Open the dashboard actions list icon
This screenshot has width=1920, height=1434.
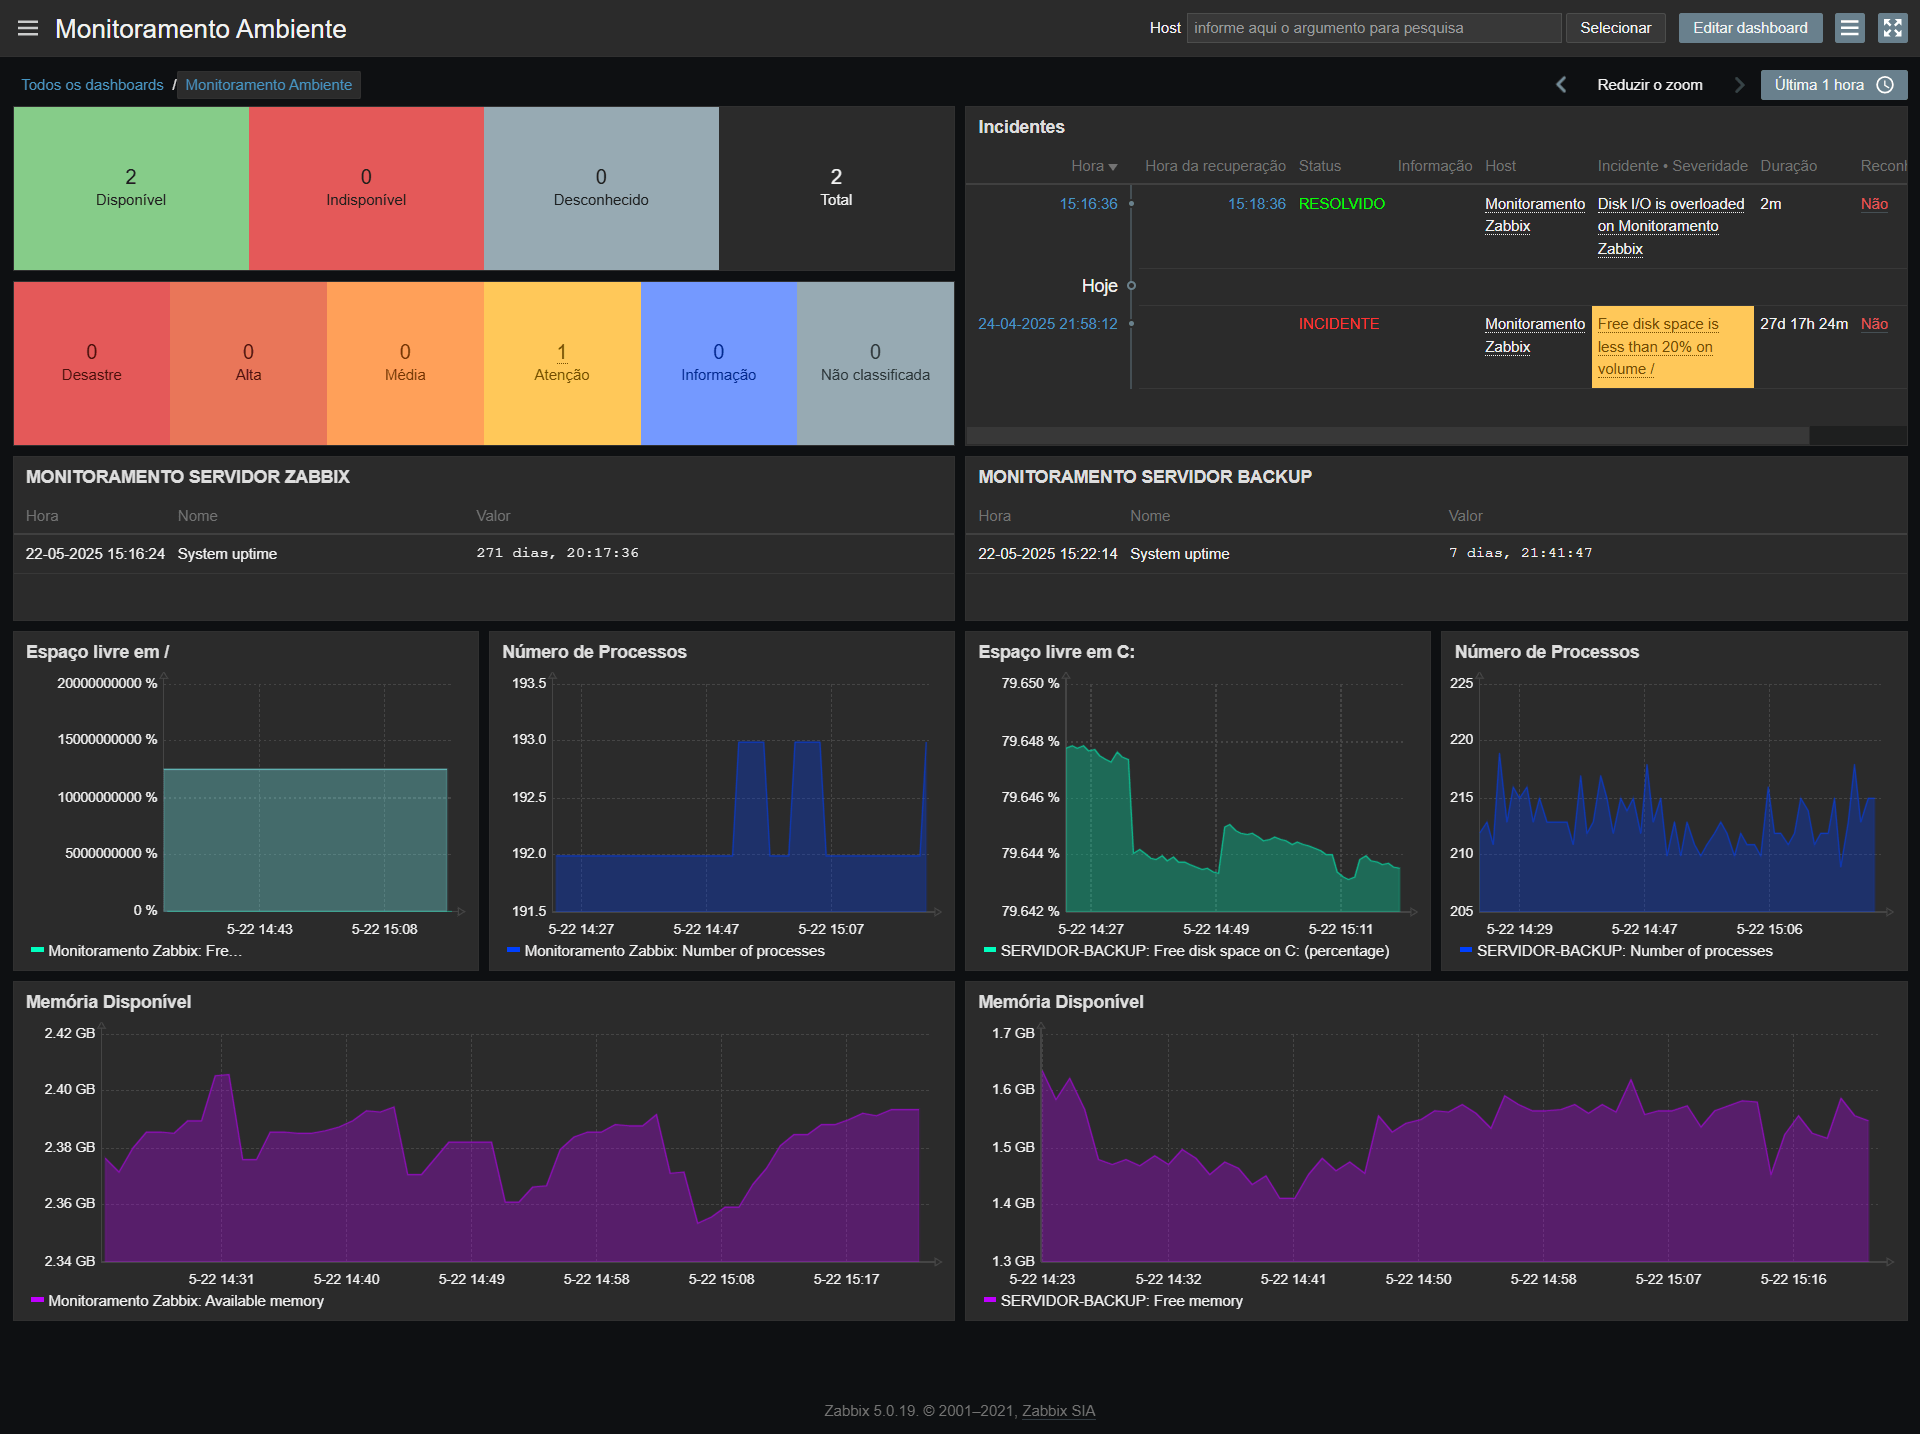pyautogui.click(x=1850, y=28)
